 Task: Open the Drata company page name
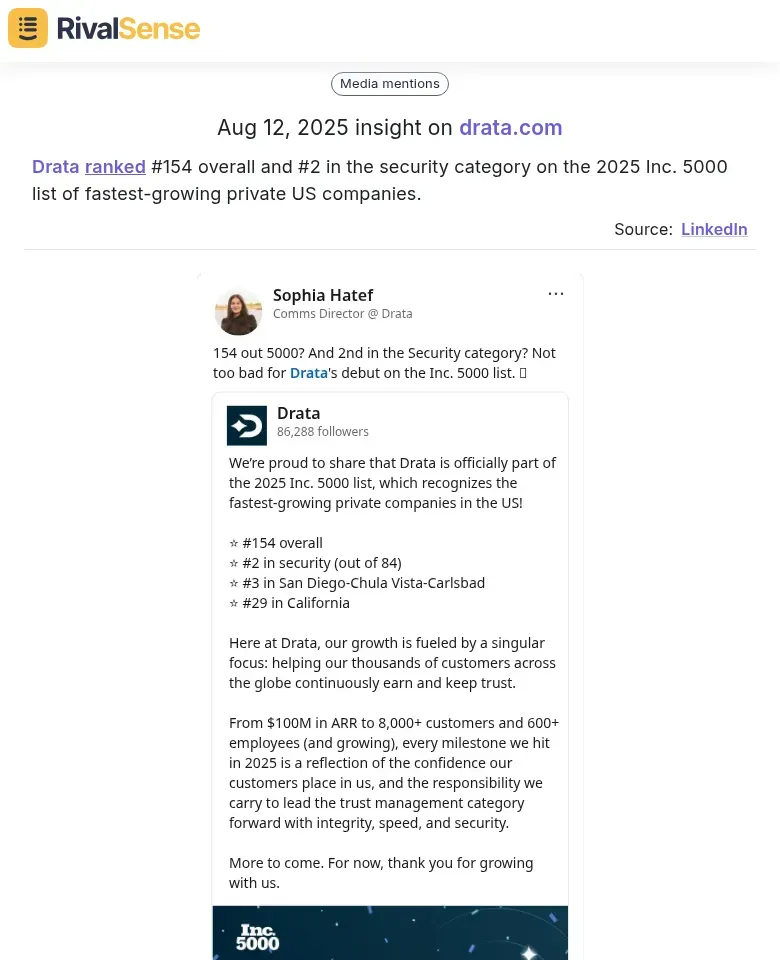click(298, 413)
